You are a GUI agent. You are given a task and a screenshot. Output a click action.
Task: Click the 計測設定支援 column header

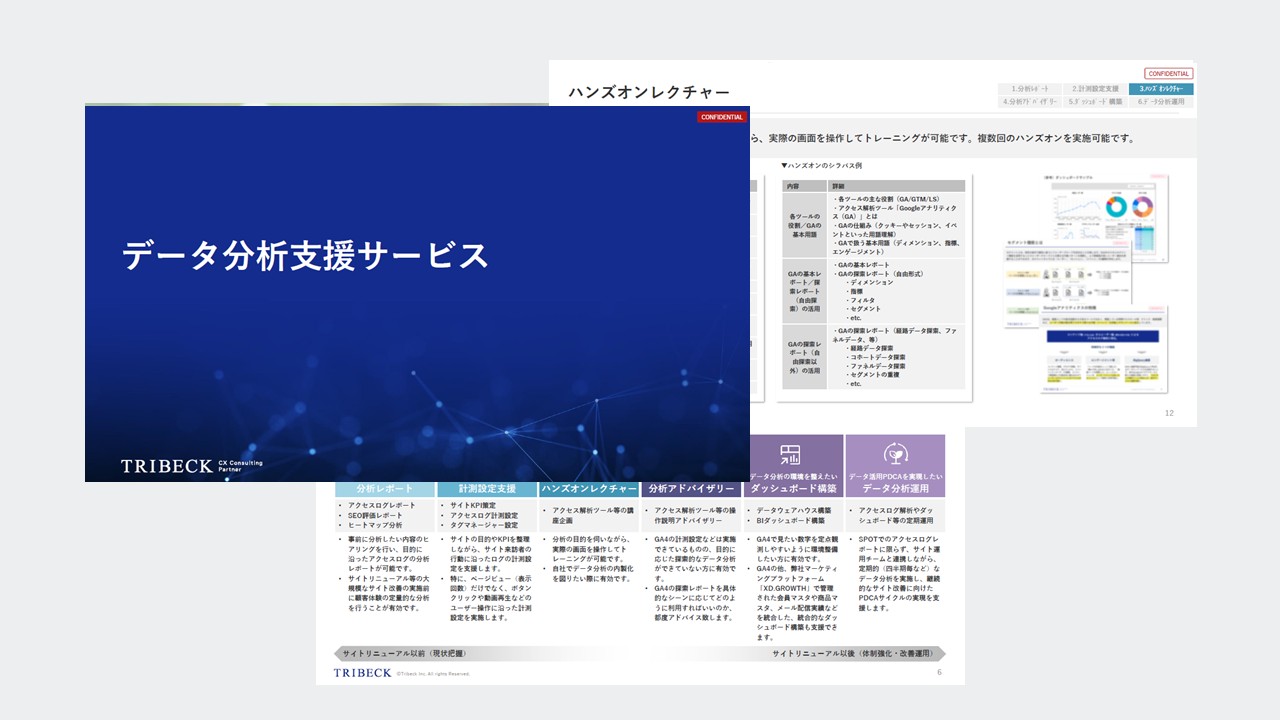487,489
